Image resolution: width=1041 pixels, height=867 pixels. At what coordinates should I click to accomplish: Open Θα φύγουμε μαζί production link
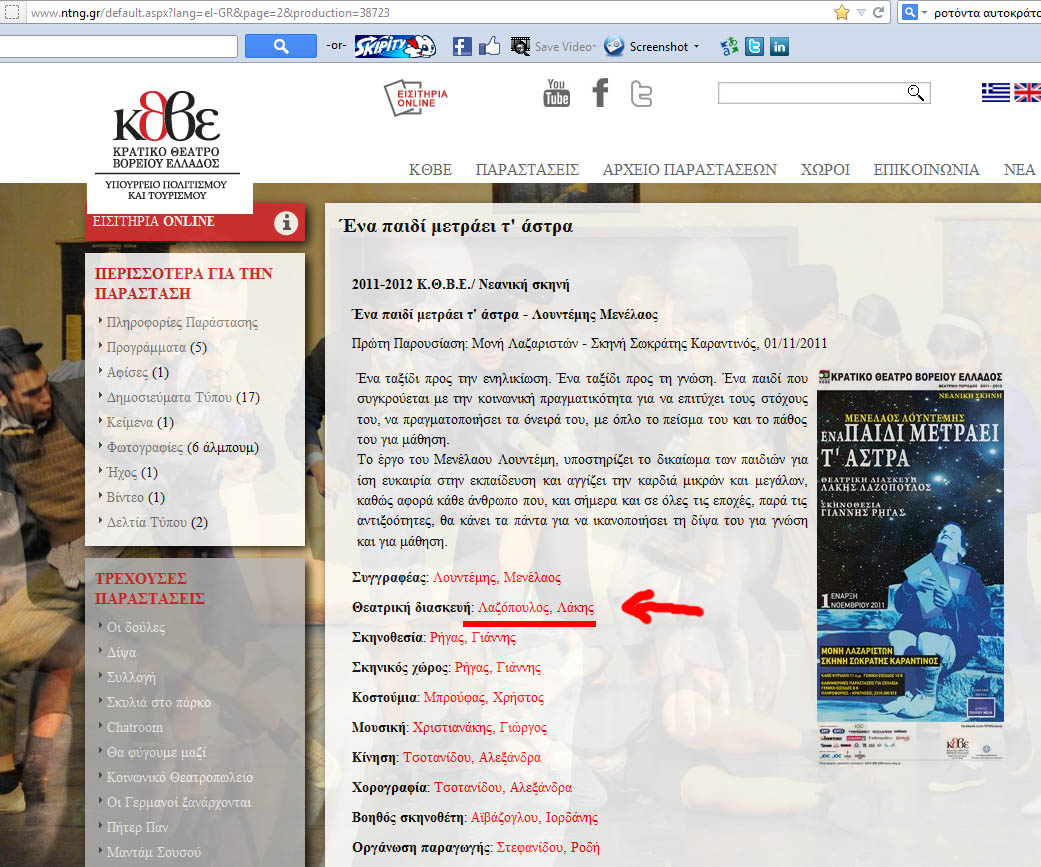pyautogui.click(x=156, y=752)
